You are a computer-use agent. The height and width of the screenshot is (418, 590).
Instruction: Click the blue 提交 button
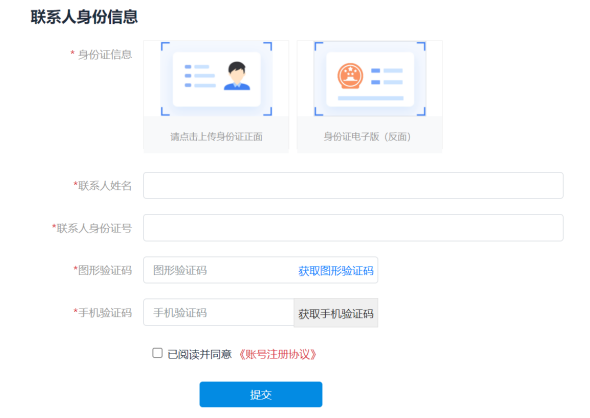[261, 394]
